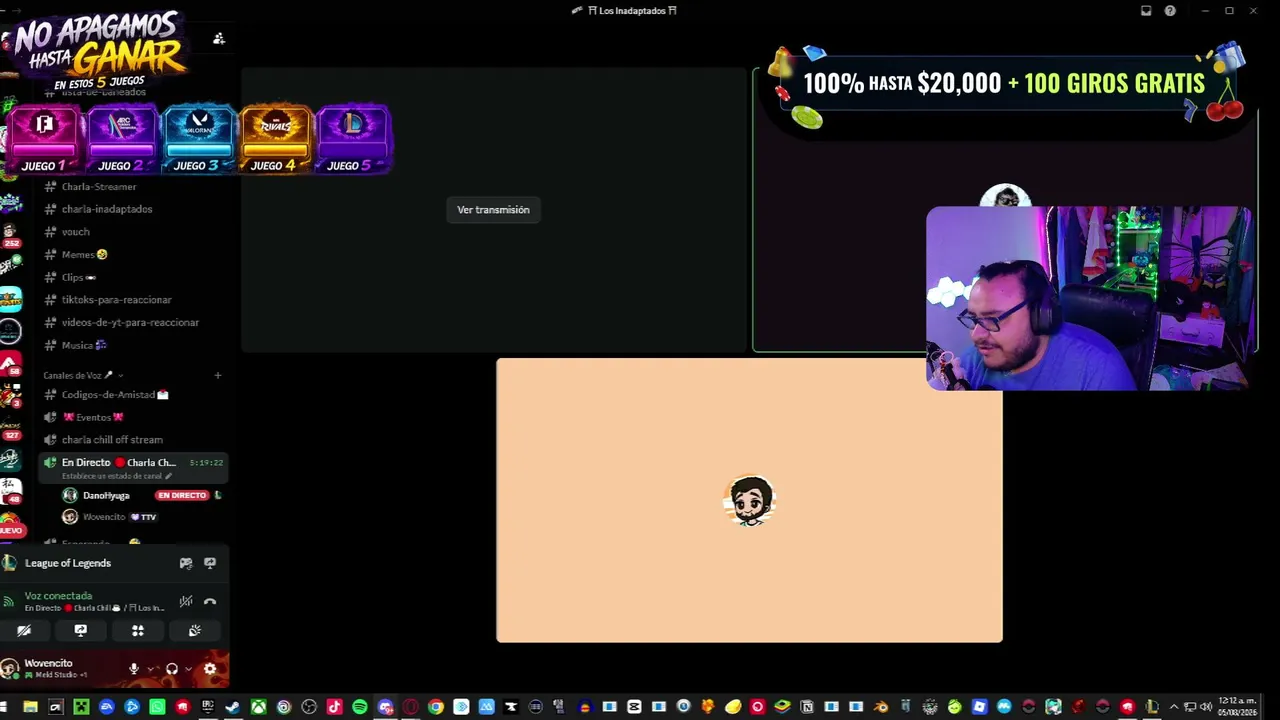Open Google Chrome from the taskbar
Screen dimensions: 1280x720
[436, 707]
